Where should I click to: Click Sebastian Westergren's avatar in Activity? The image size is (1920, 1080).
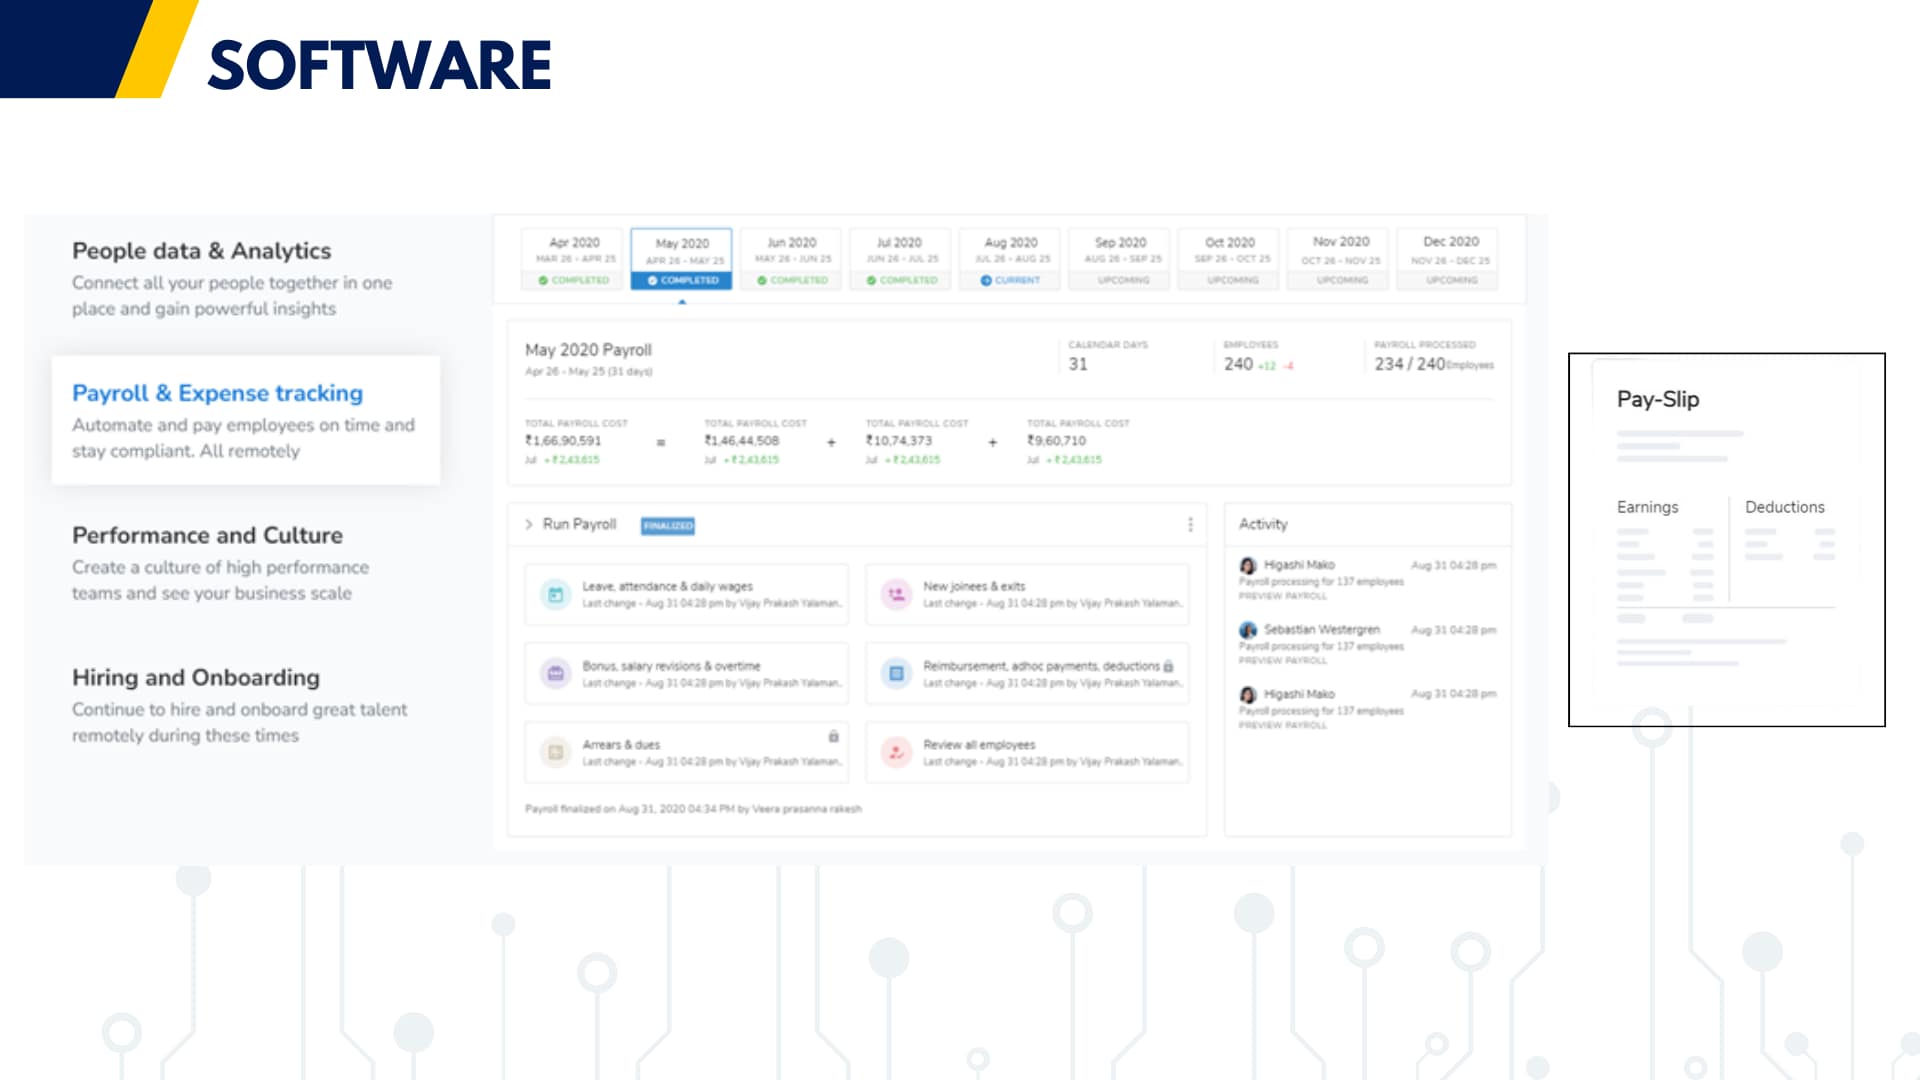pos(1248,630)
